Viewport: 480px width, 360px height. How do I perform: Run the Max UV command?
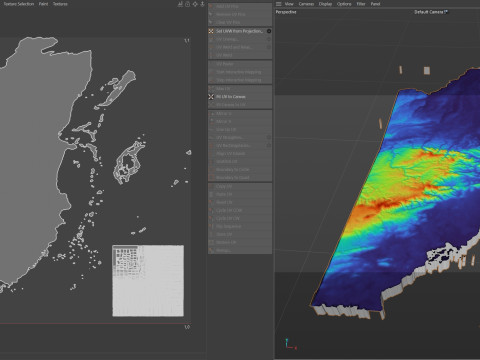click(240, 89)
